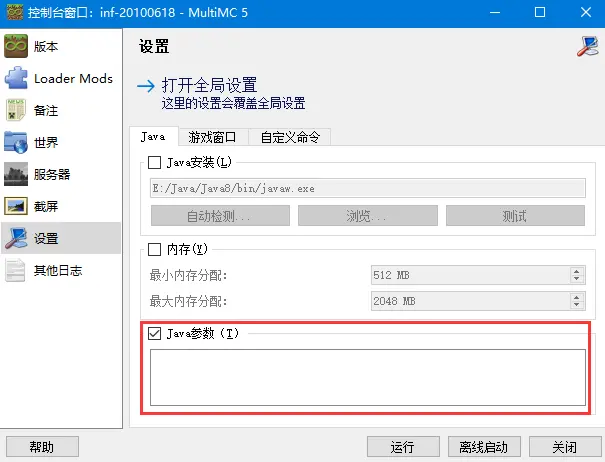Click the 这里的设置会覆盖全局设置 description text
The width and height of the screenshot is (605, 462).
click(x=233, y=103)
